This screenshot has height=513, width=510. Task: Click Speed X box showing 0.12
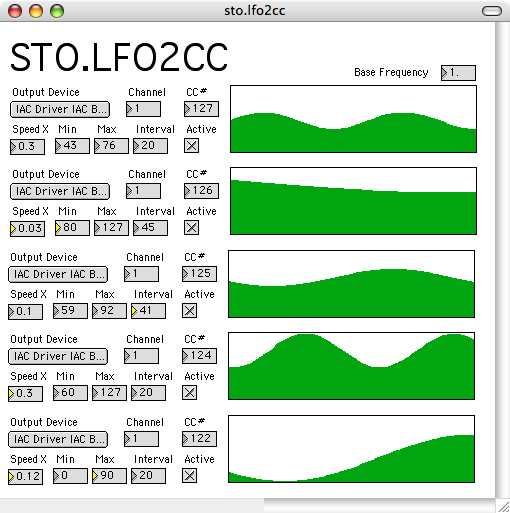[x=25, y=477]
